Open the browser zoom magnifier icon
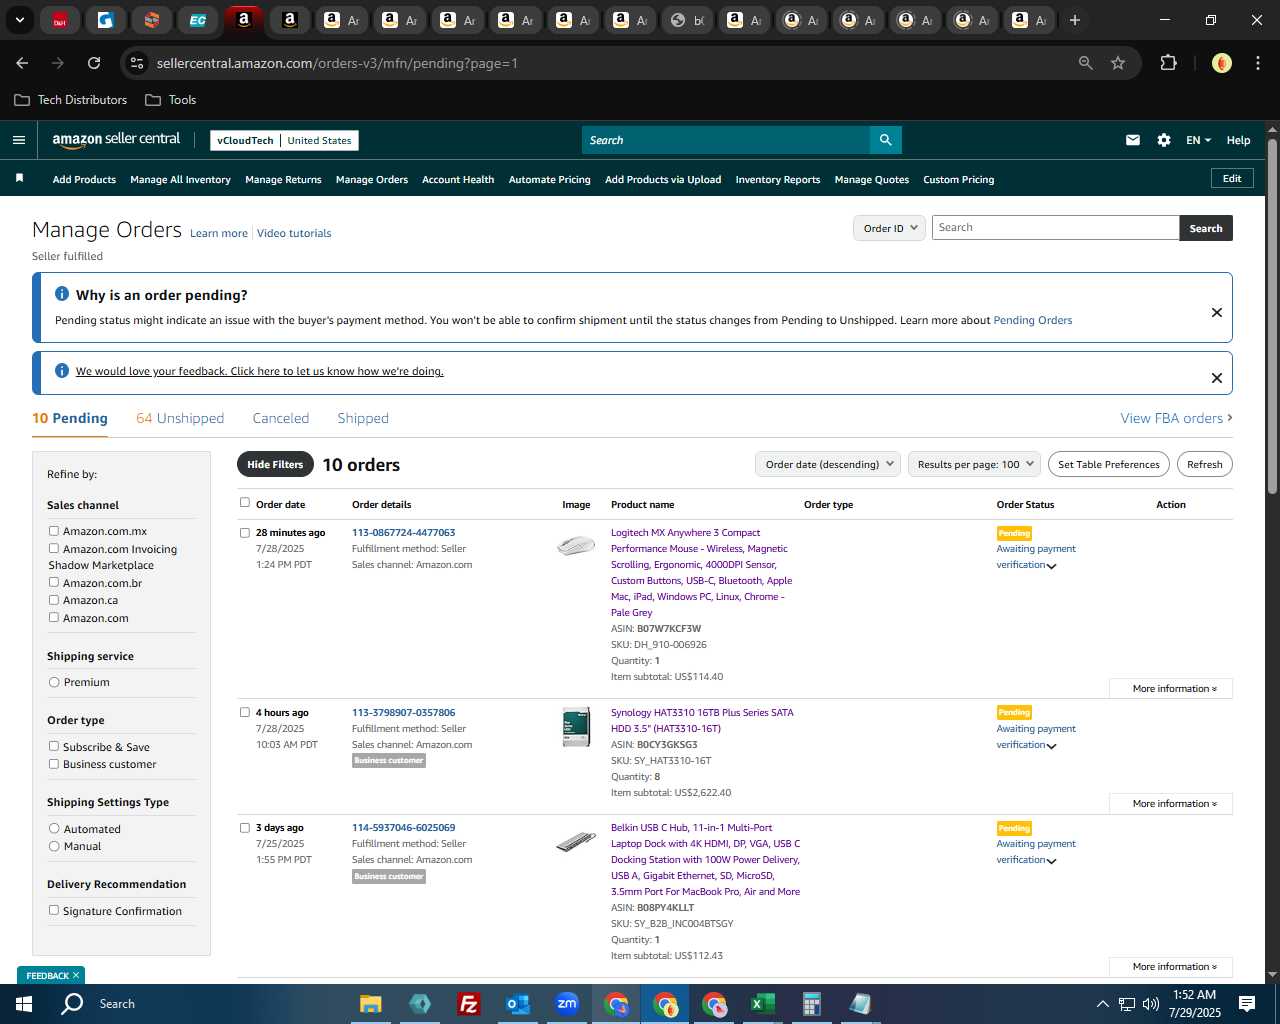 tap(1086, 63)
